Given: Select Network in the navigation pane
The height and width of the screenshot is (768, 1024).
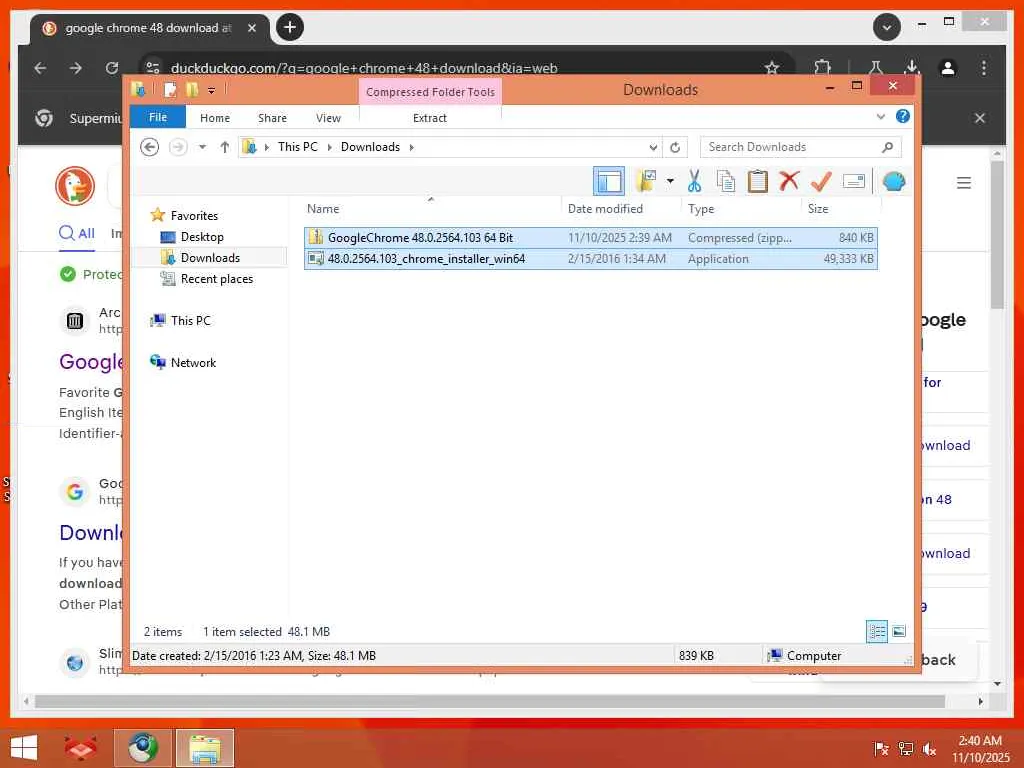Looking at the screenshot, I should (x=193, y=362).
